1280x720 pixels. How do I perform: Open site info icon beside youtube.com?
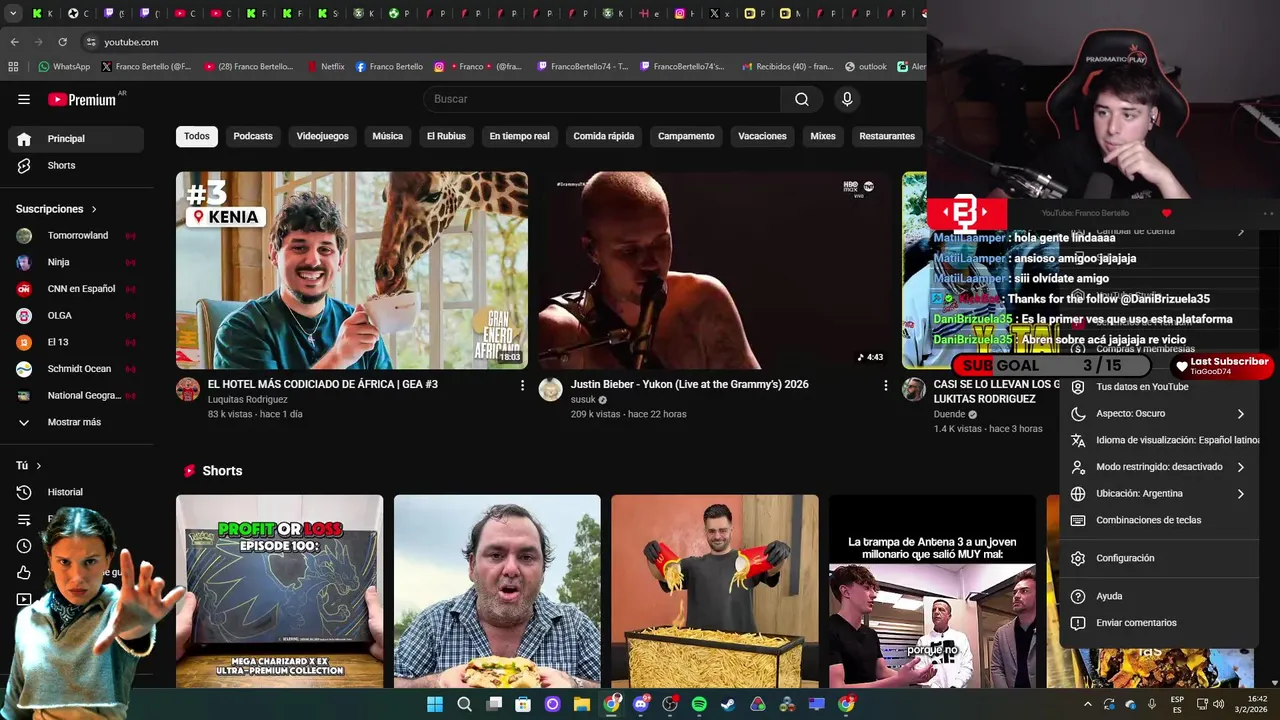coord(91,42)
